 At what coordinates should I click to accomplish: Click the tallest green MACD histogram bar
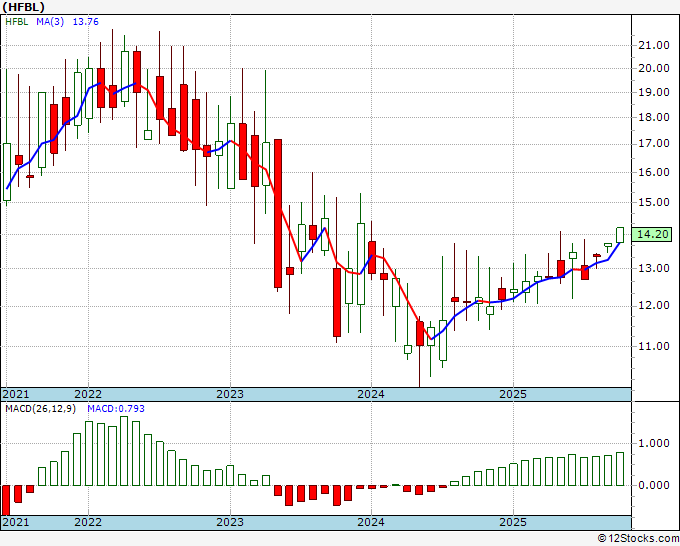[x=124, y=451]
